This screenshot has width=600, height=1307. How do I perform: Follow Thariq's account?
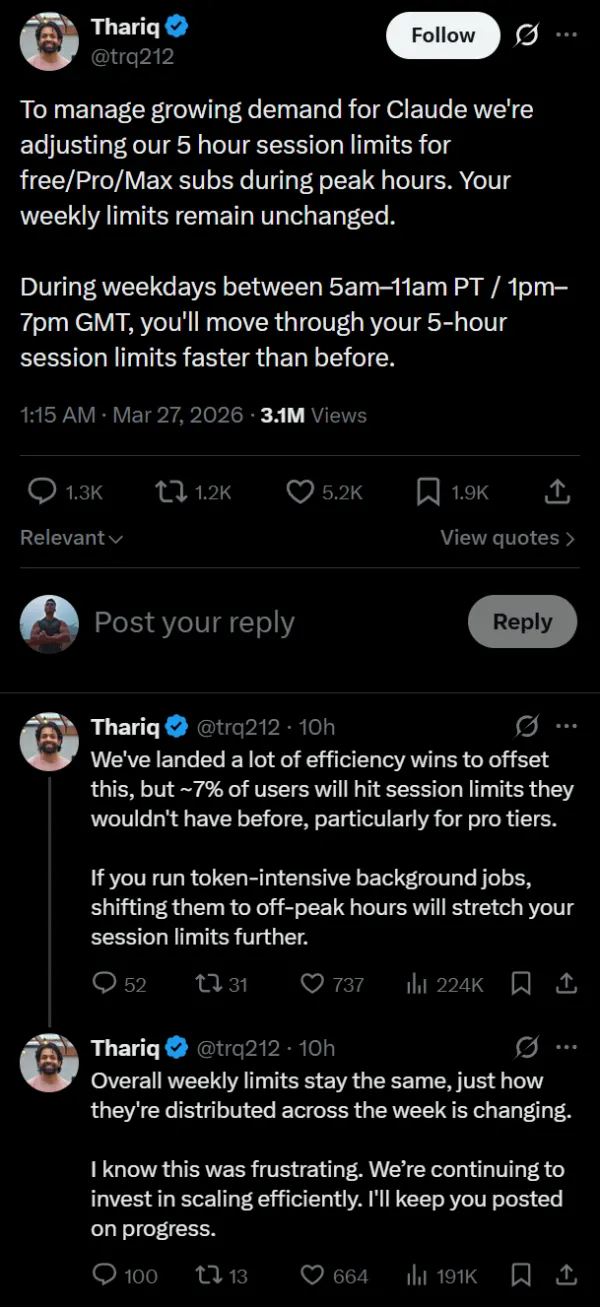point(442,36)
